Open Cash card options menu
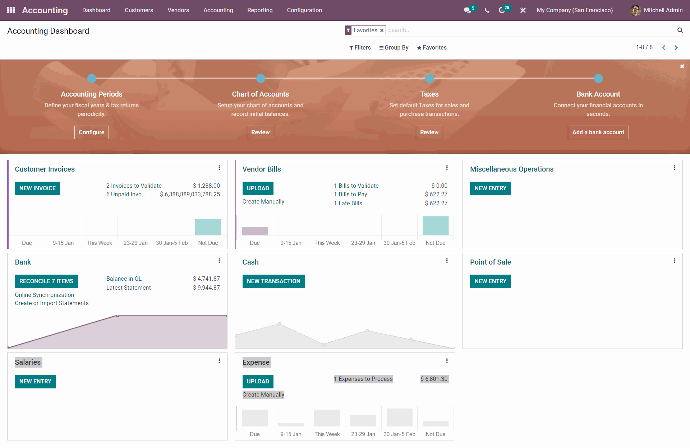 [447, 261]
